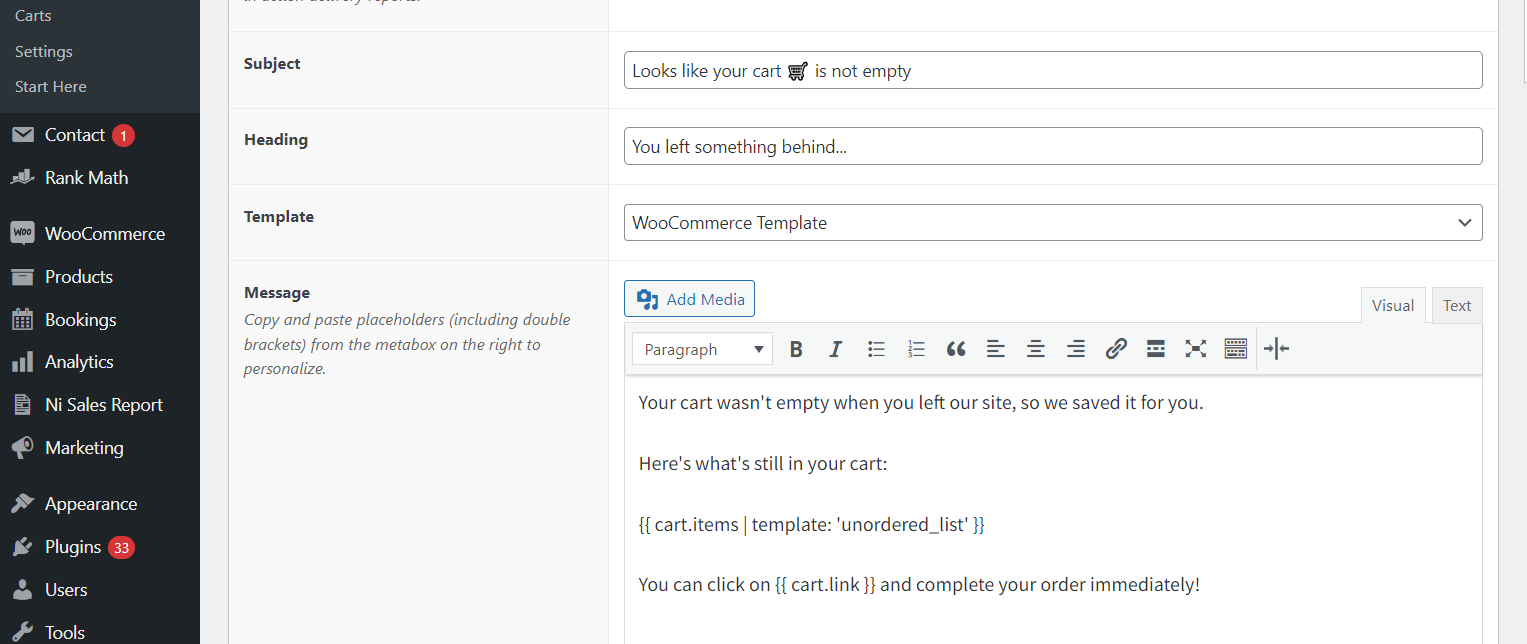Insert a link in the message

coord(1116,348)
